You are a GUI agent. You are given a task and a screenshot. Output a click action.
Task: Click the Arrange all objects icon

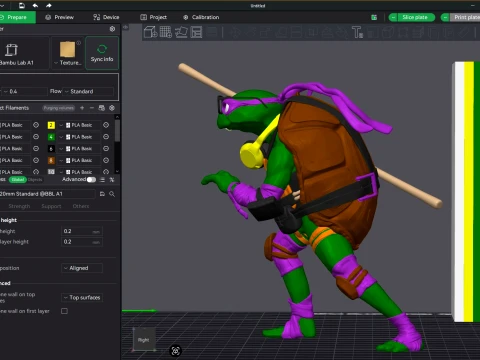[x=197, y=32]
